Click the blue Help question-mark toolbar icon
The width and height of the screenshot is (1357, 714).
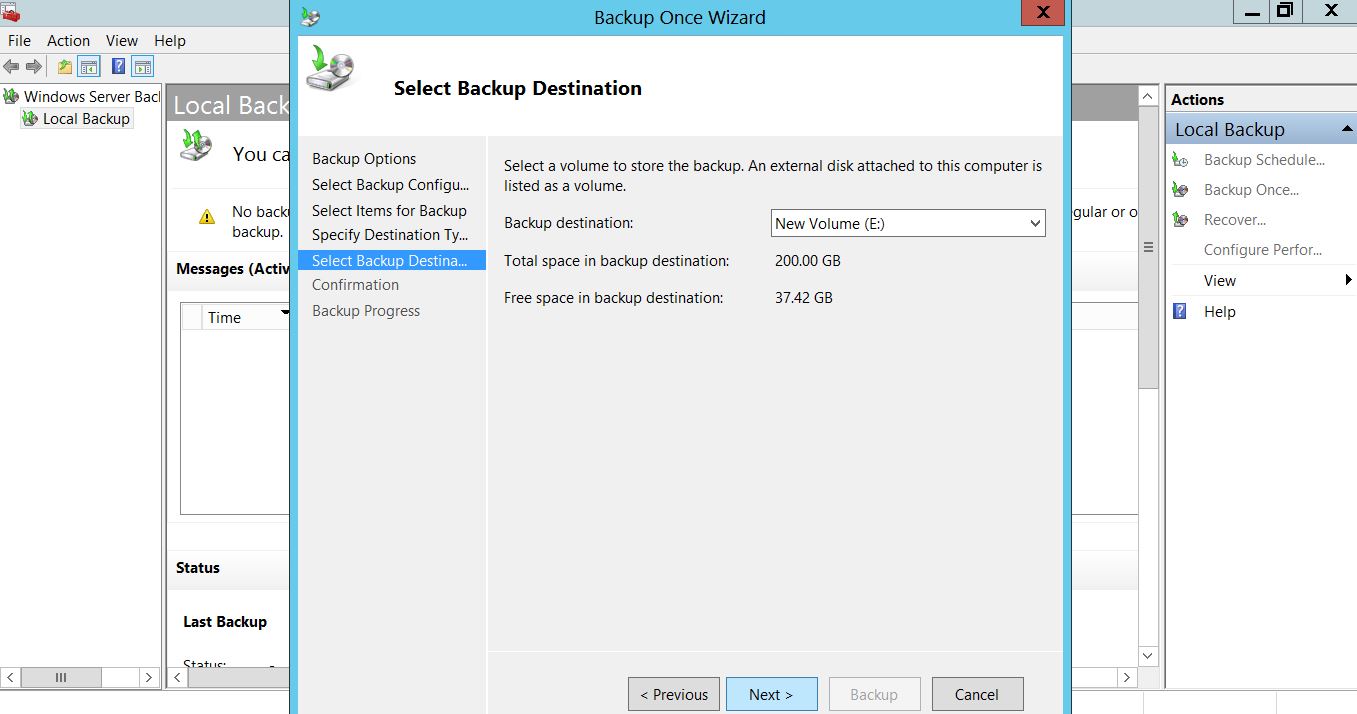point(119,67)
